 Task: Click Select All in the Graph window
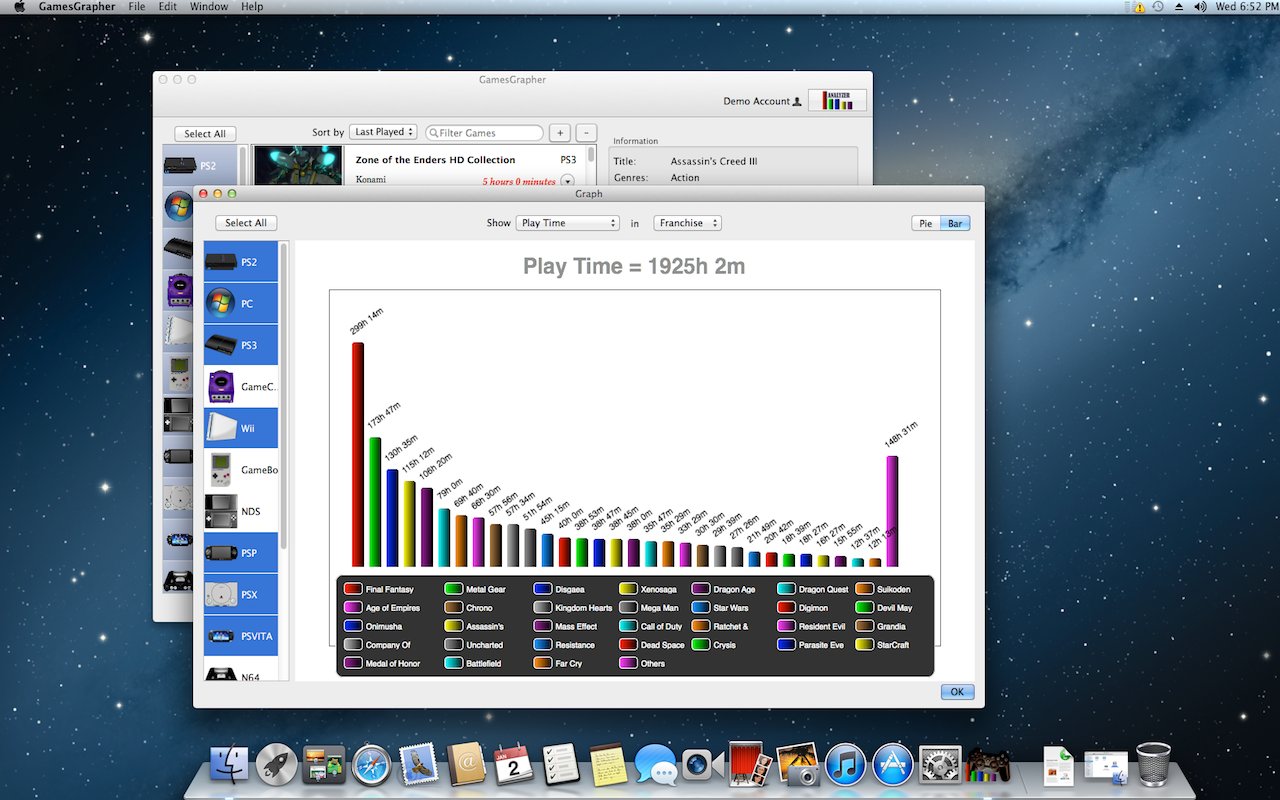(x=246, y=223)
